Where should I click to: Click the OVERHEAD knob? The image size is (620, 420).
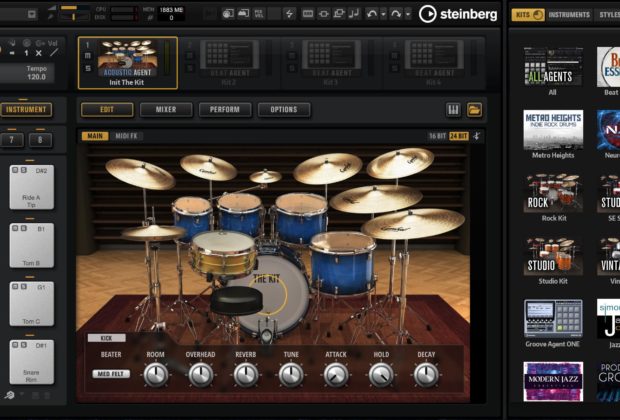point(201,375)
